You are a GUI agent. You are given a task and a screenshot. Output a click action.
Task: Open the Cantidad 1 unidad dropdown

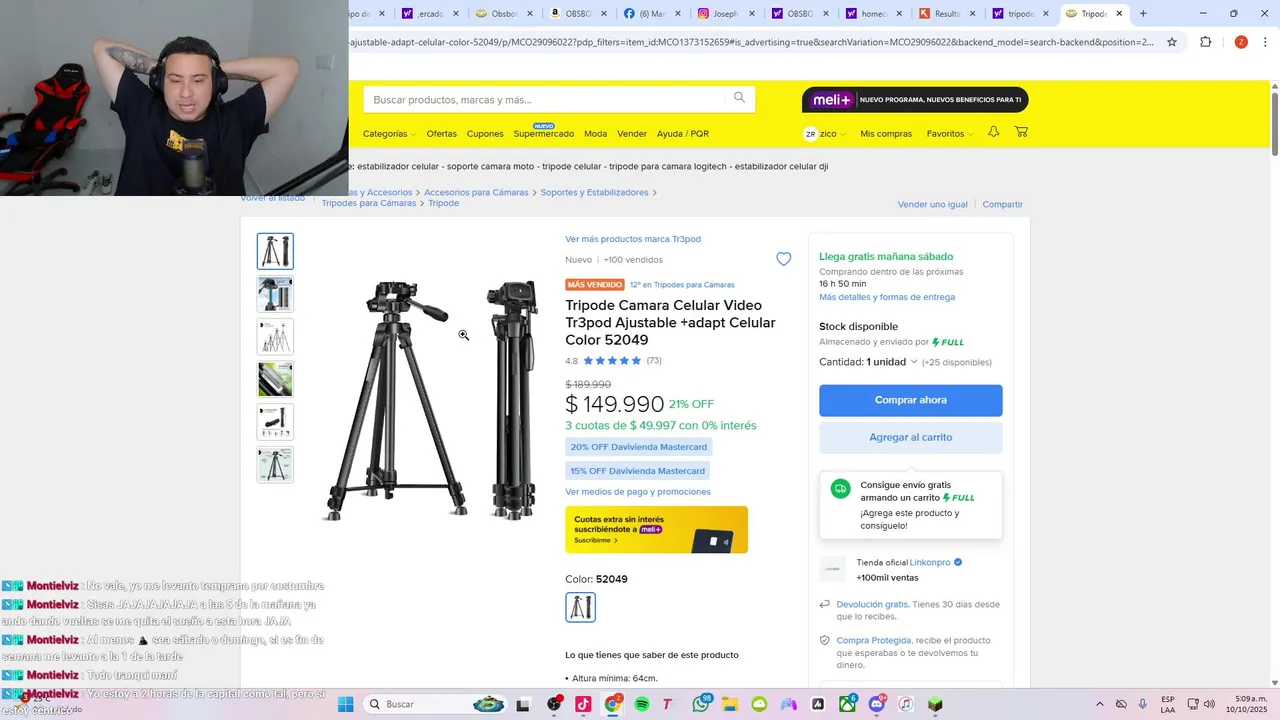(868, 362)
